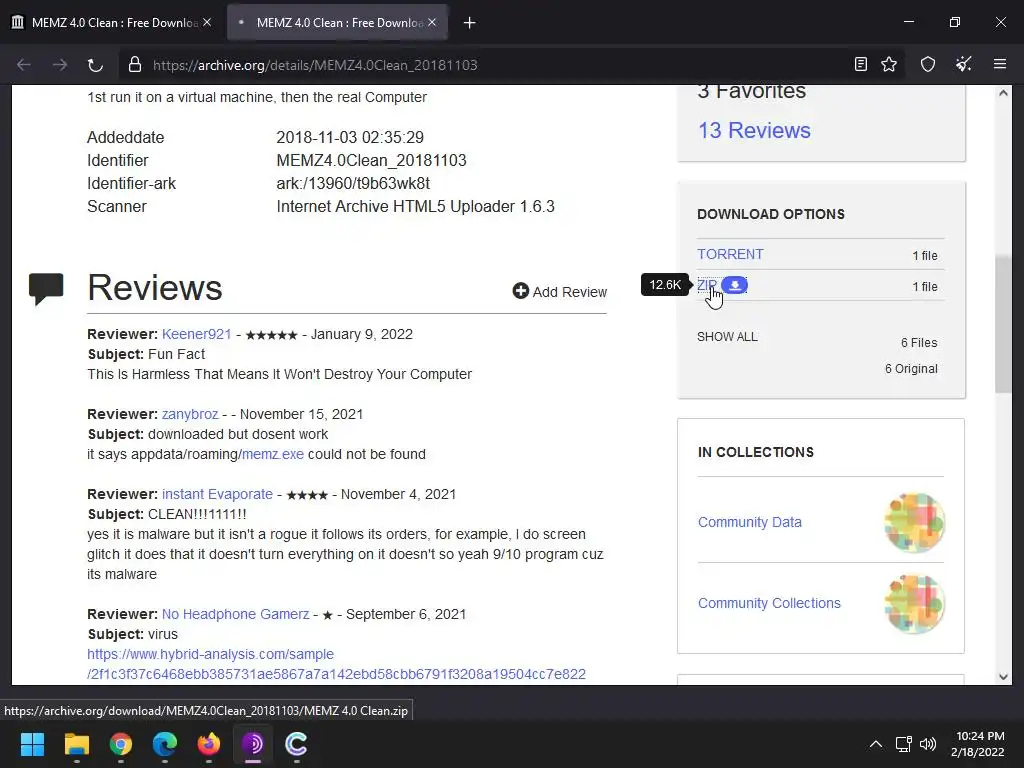Close the first MEMZ 4.0 Clean tab
Viewport: 1024px width, 768px height.
click(x=207, y=22)
